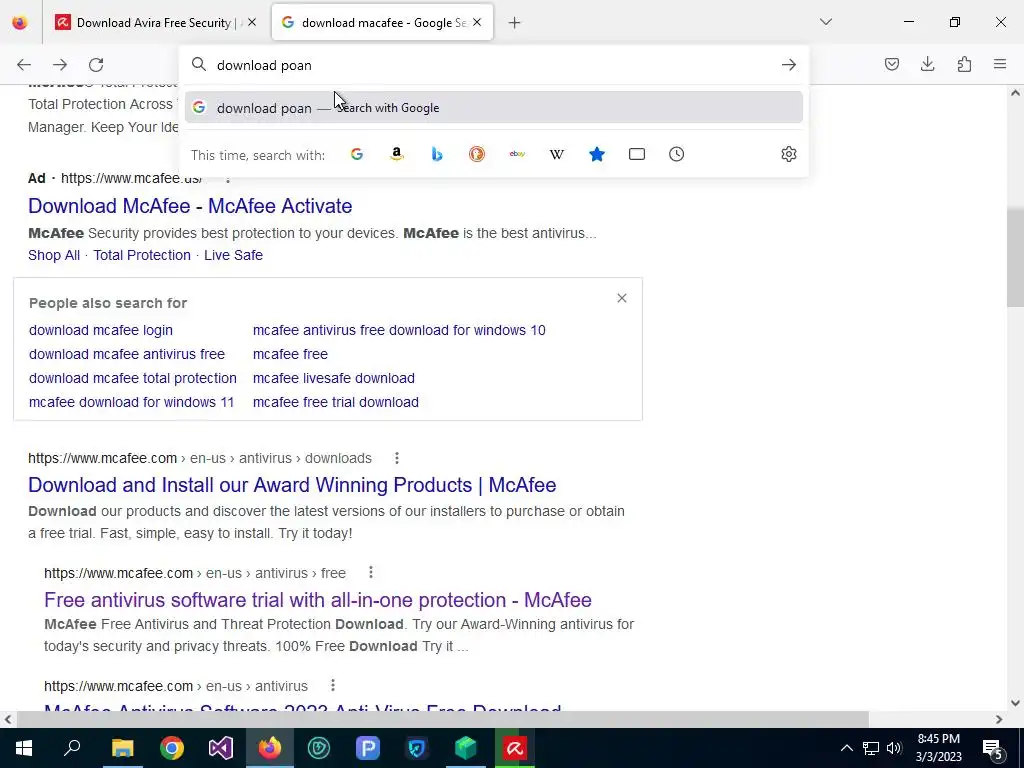
Task: List all tabs dropdown
Action: point(826,22)
